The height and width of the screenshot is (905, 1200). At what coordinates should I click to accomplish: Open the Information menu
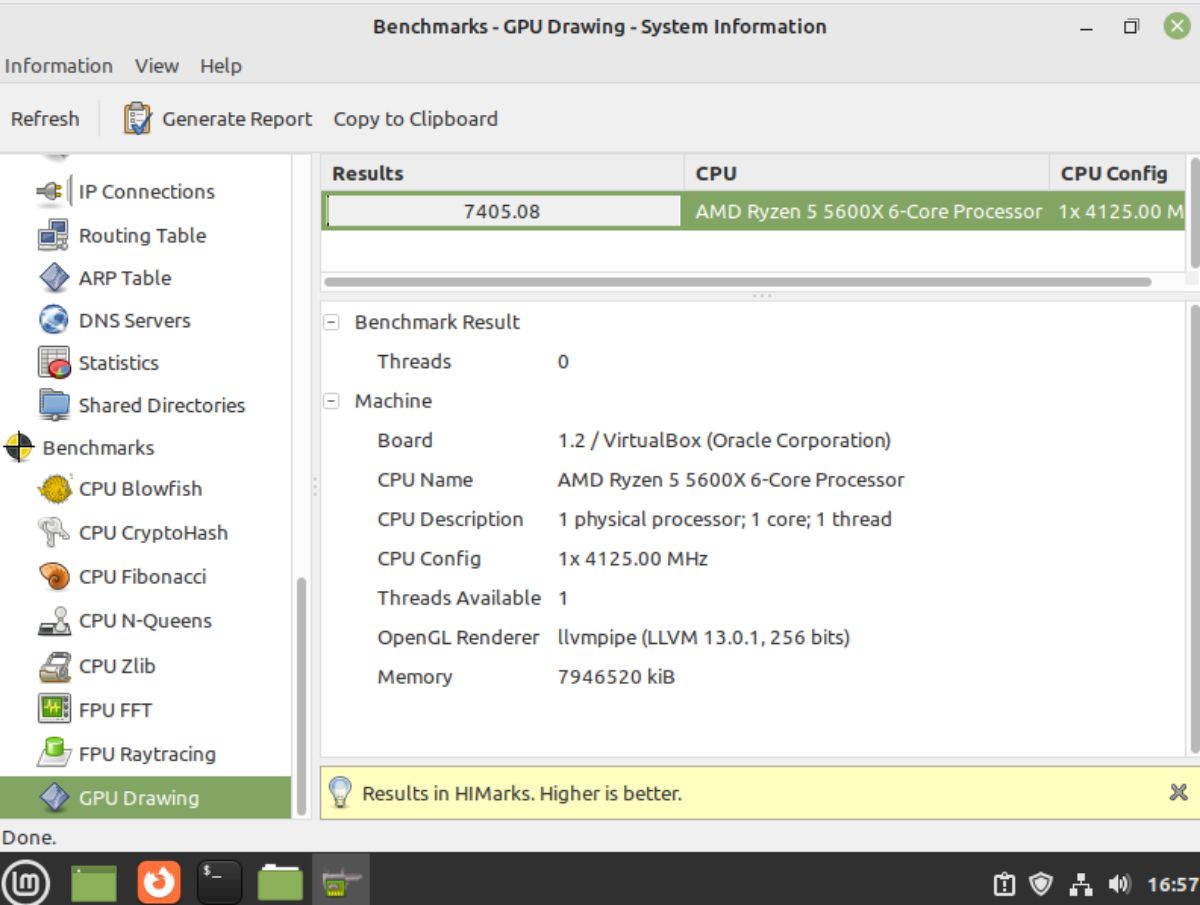tap(59, 66)
